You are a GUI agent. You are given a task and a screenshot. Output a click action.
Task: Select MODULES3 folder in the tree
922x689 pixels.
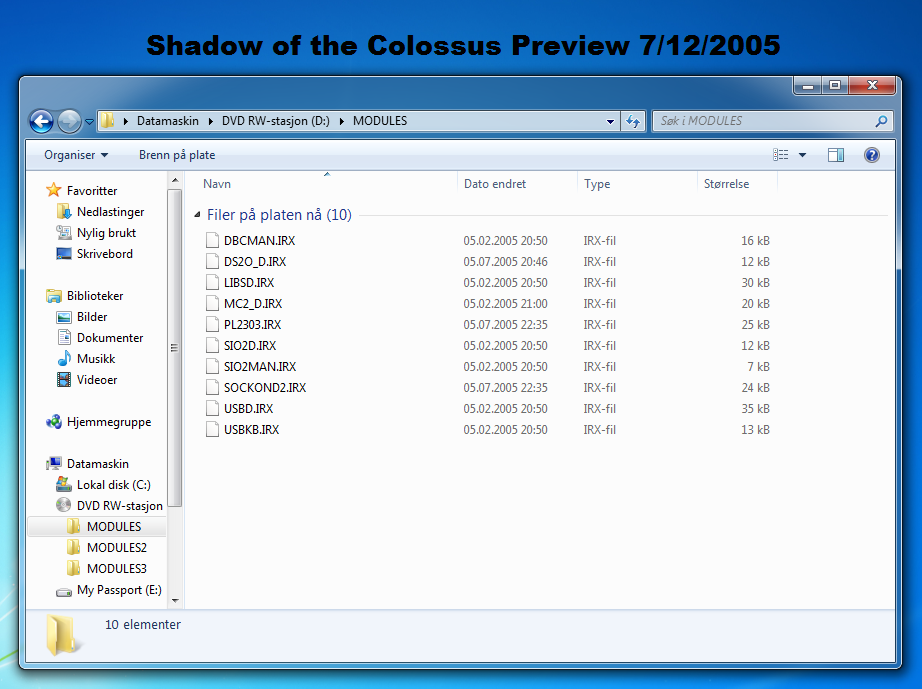(x=116, y=569)
